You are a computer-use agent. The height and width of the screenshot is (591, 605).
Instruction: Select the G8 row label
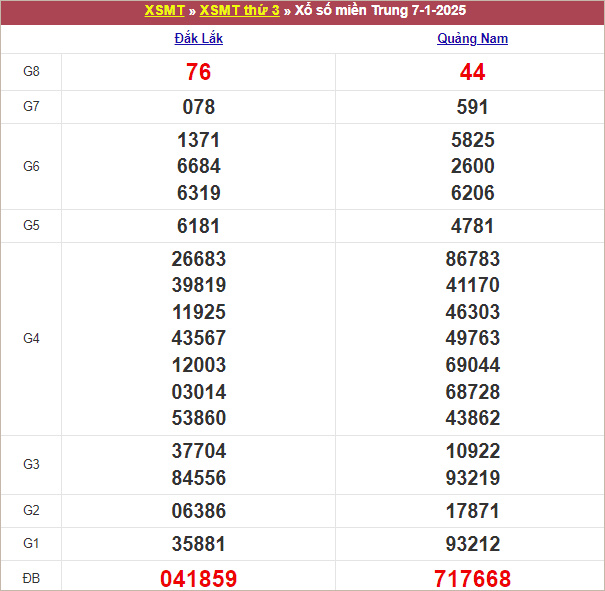coord(31,71)
